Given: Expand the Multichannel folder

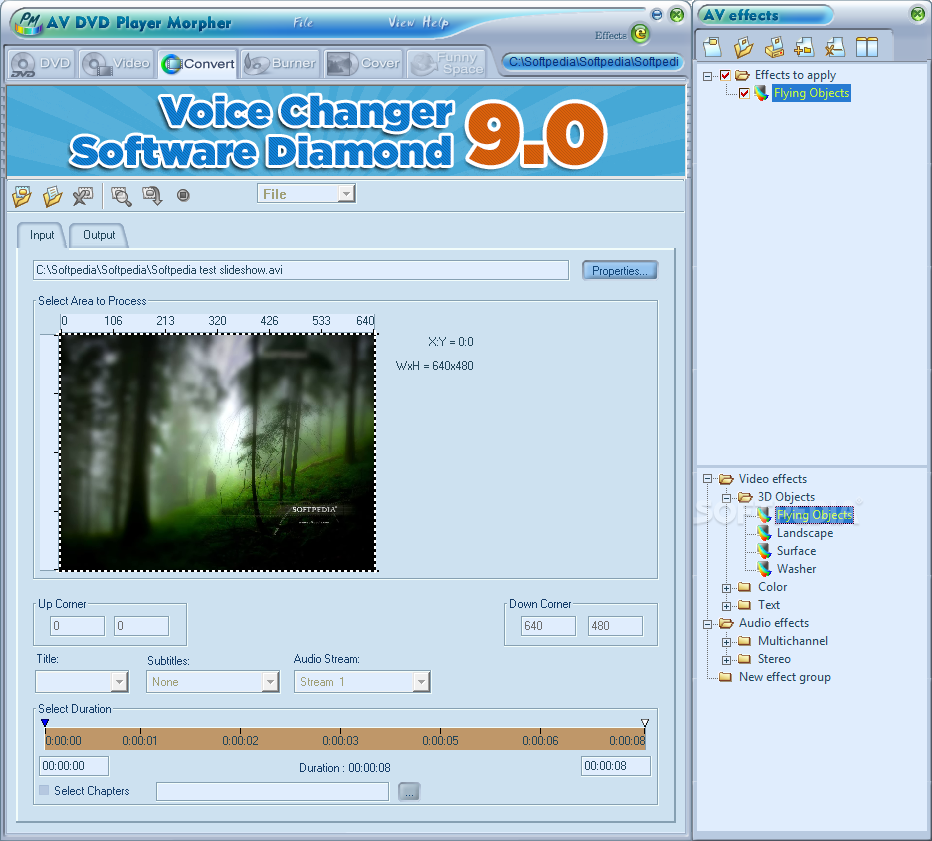Looking at the screenshot, I should click(726, 642).
